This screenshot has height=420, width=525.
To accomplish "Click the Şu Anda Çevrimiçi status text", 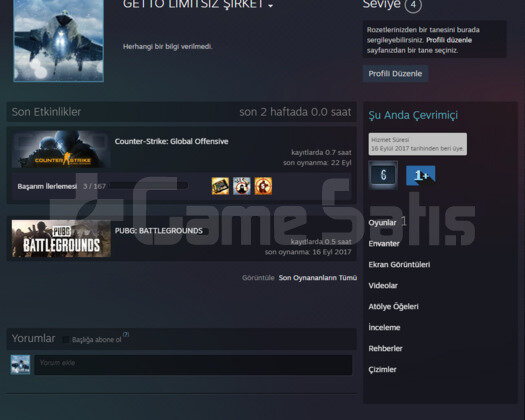I will 413,115.
